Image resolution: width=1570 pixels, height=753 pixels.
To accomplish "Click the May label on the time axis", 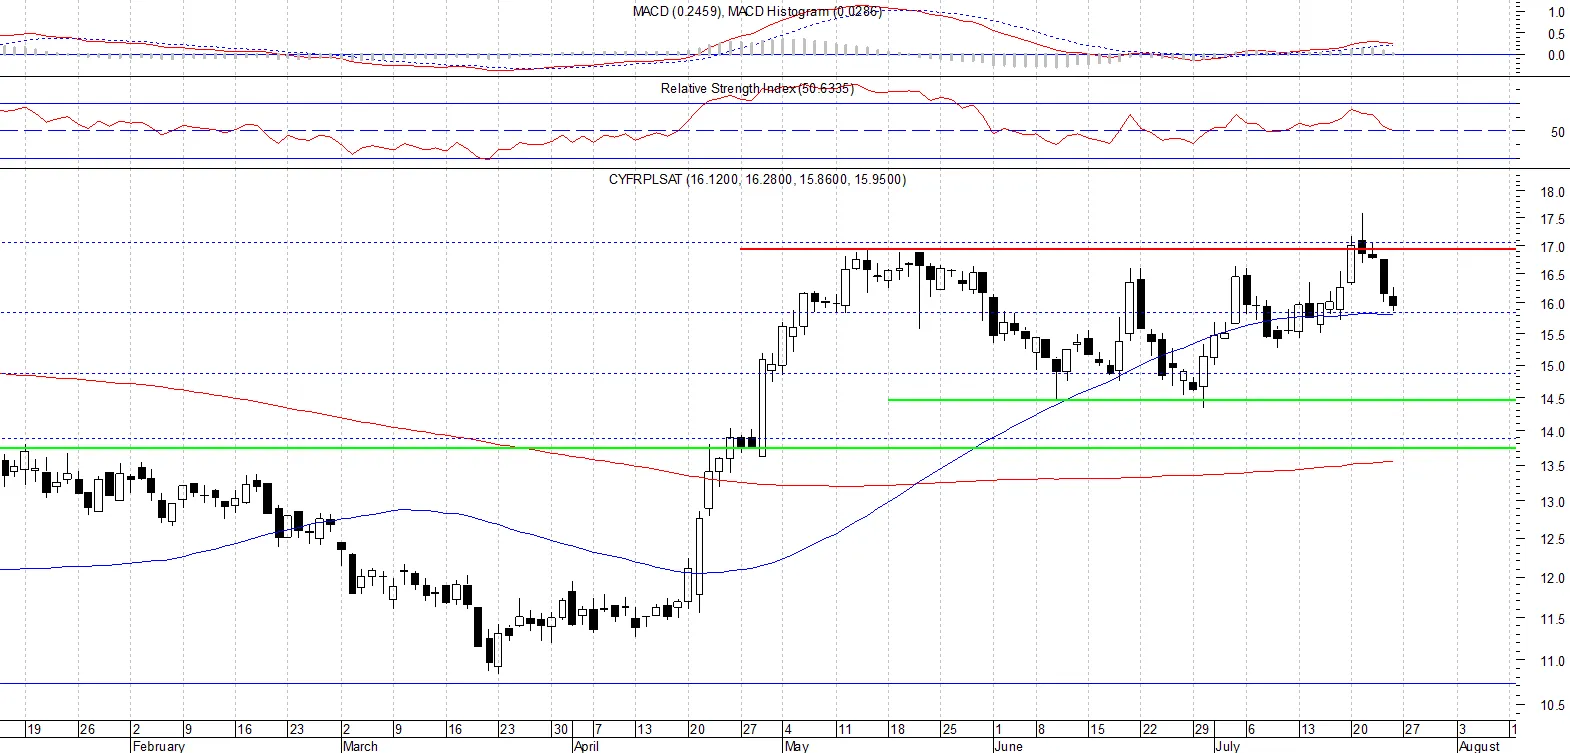I will (x=797, y=746).
